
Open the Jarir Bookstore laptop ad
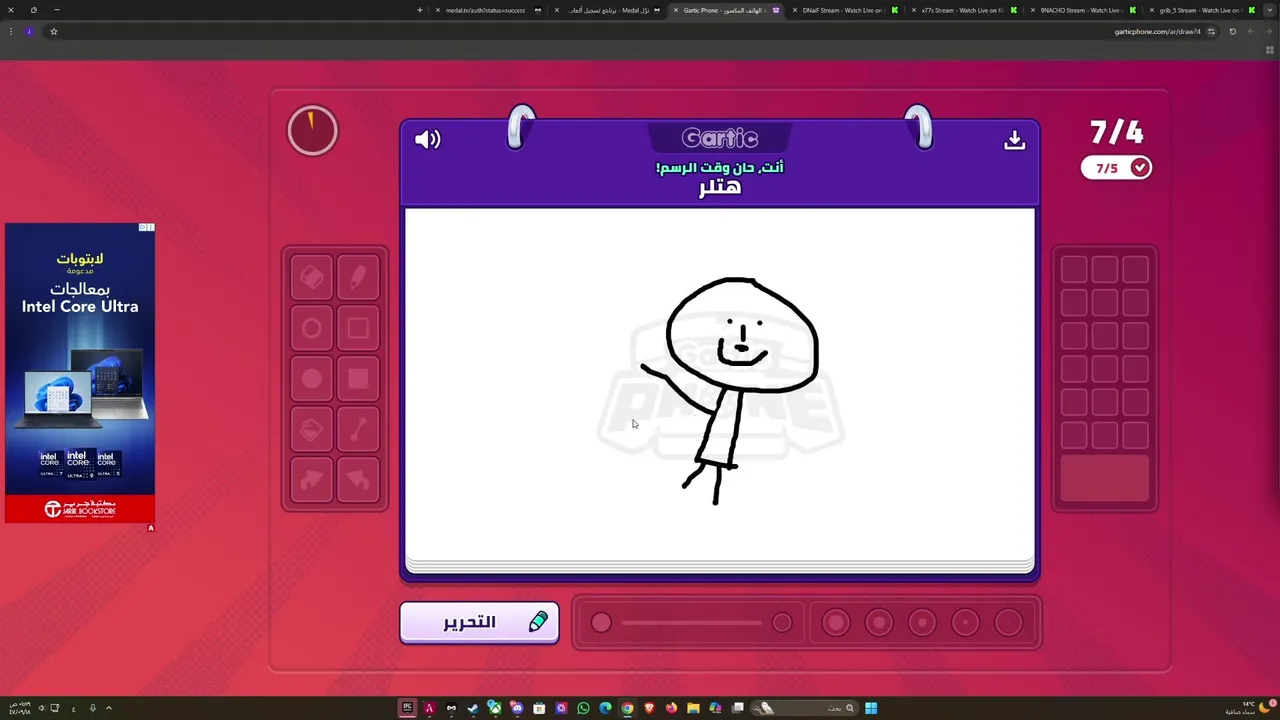tap(80, 372)
